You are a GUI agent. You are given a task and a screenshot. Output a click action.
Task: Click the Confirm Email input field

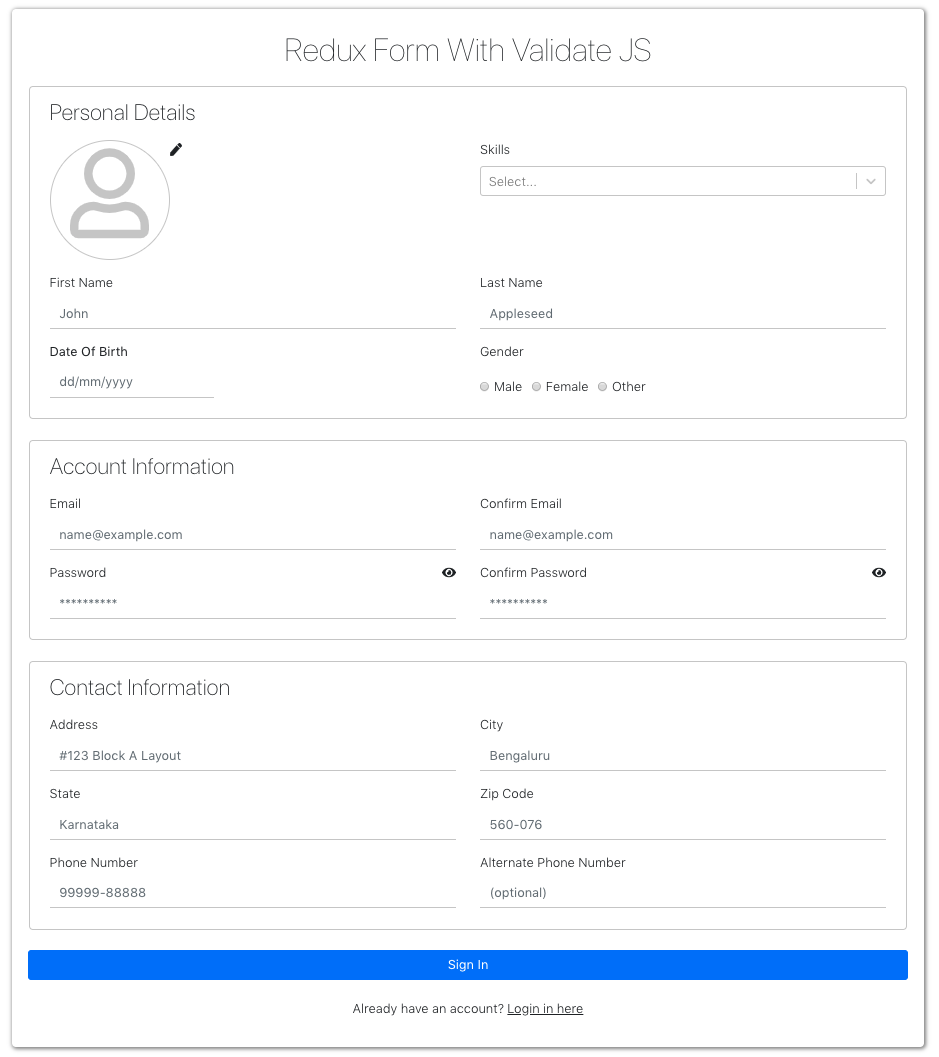pyautogui.click(x=683, y=535)
